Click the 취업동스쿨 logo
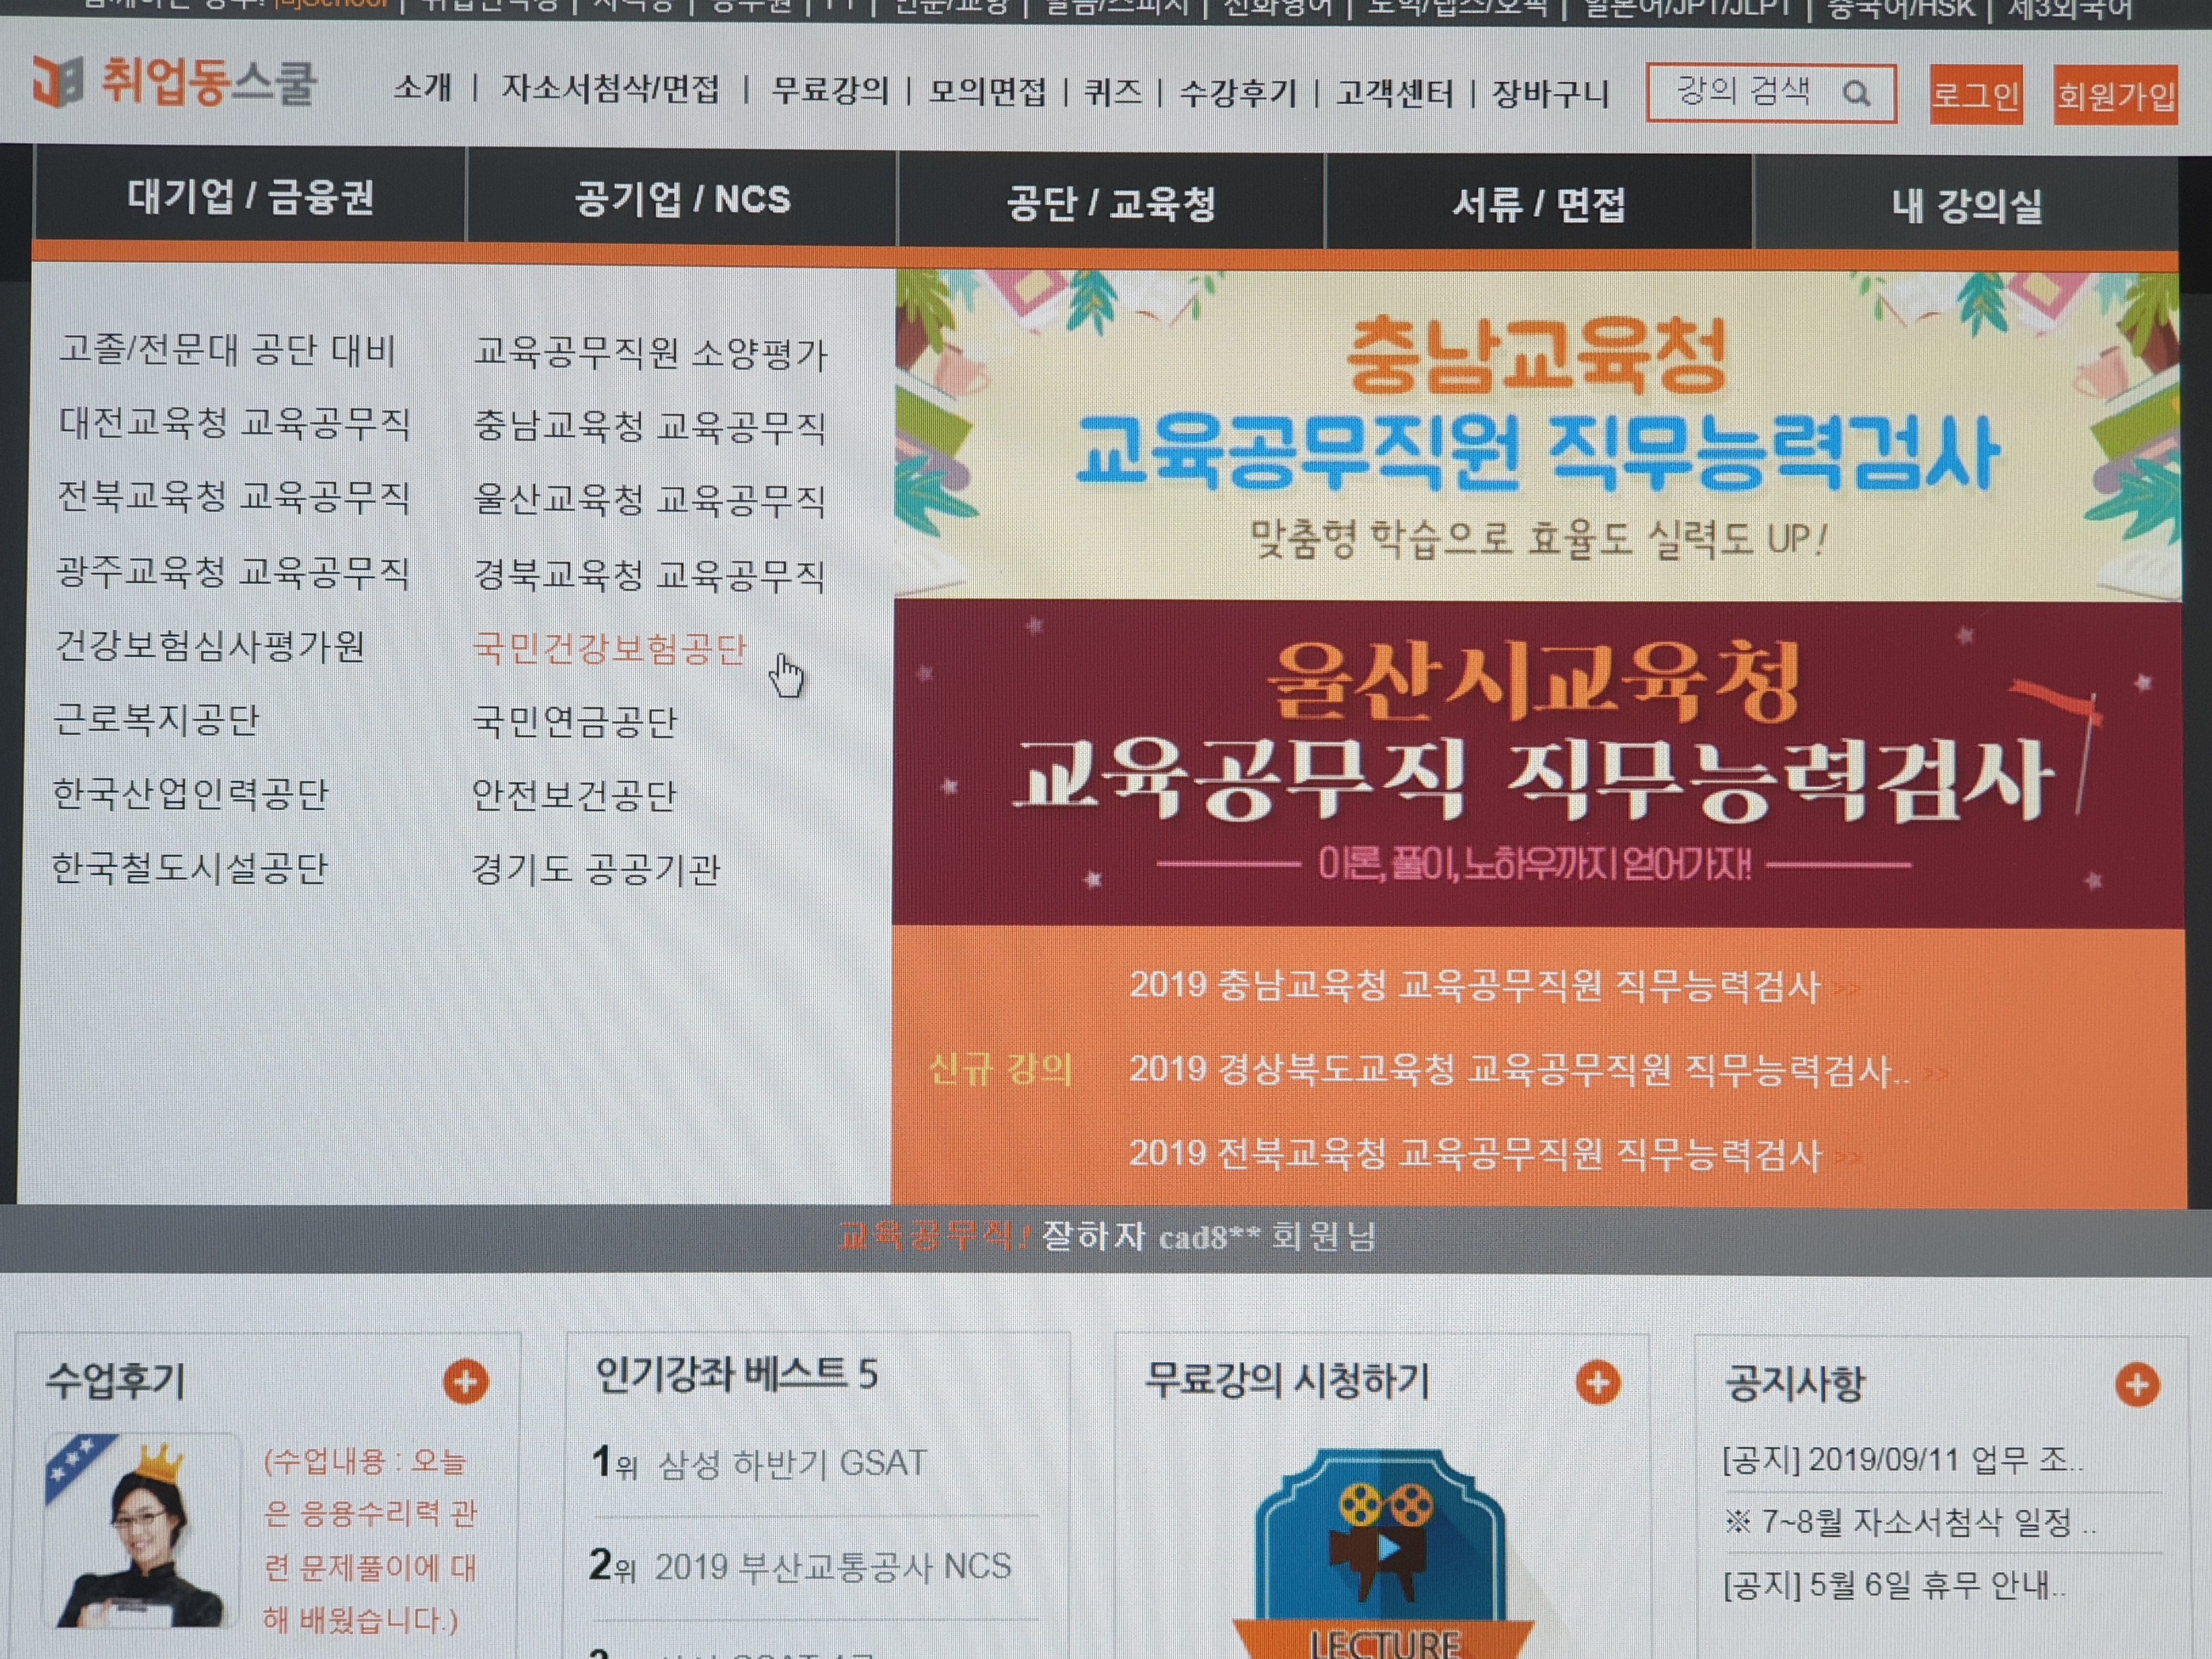 coord(174,82)
